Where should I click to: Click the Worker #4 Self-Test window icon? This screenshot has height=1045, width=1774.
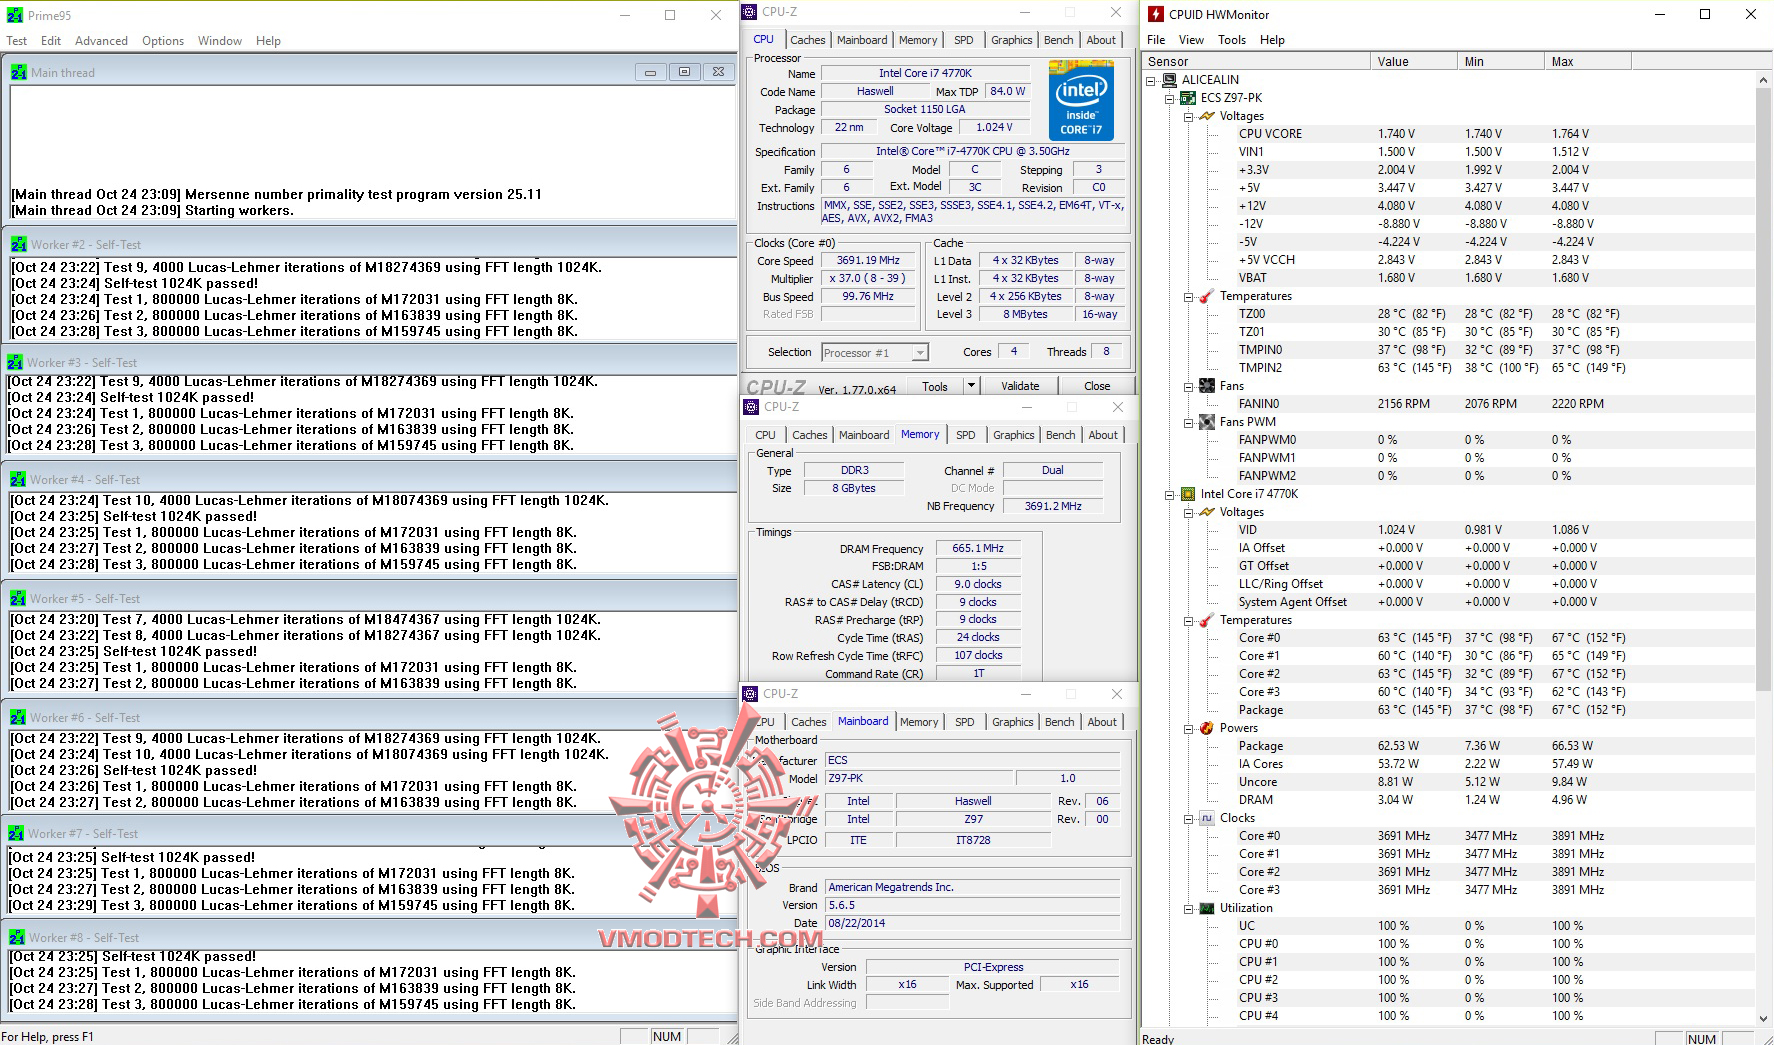pyautogui.click(x=18, y=479)
